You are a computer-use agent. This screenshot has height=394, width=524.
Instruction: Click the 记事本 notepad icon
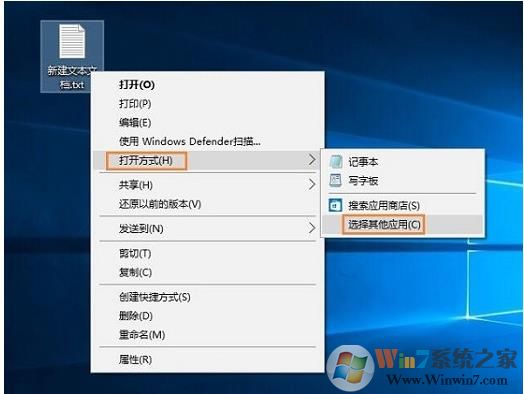pos(336,162)
